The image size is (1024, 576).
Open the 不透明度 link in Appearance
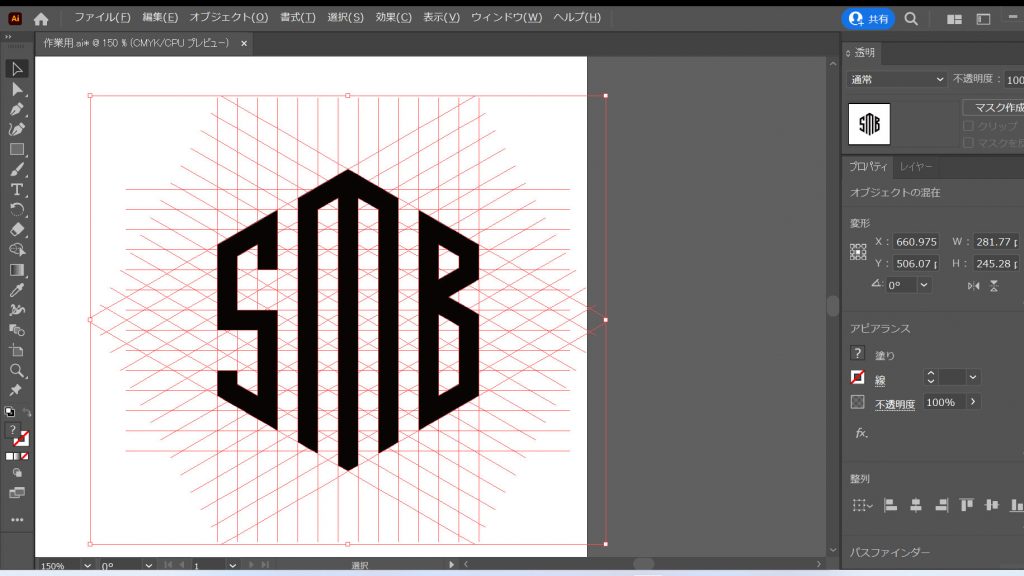[x=895, y=404]
